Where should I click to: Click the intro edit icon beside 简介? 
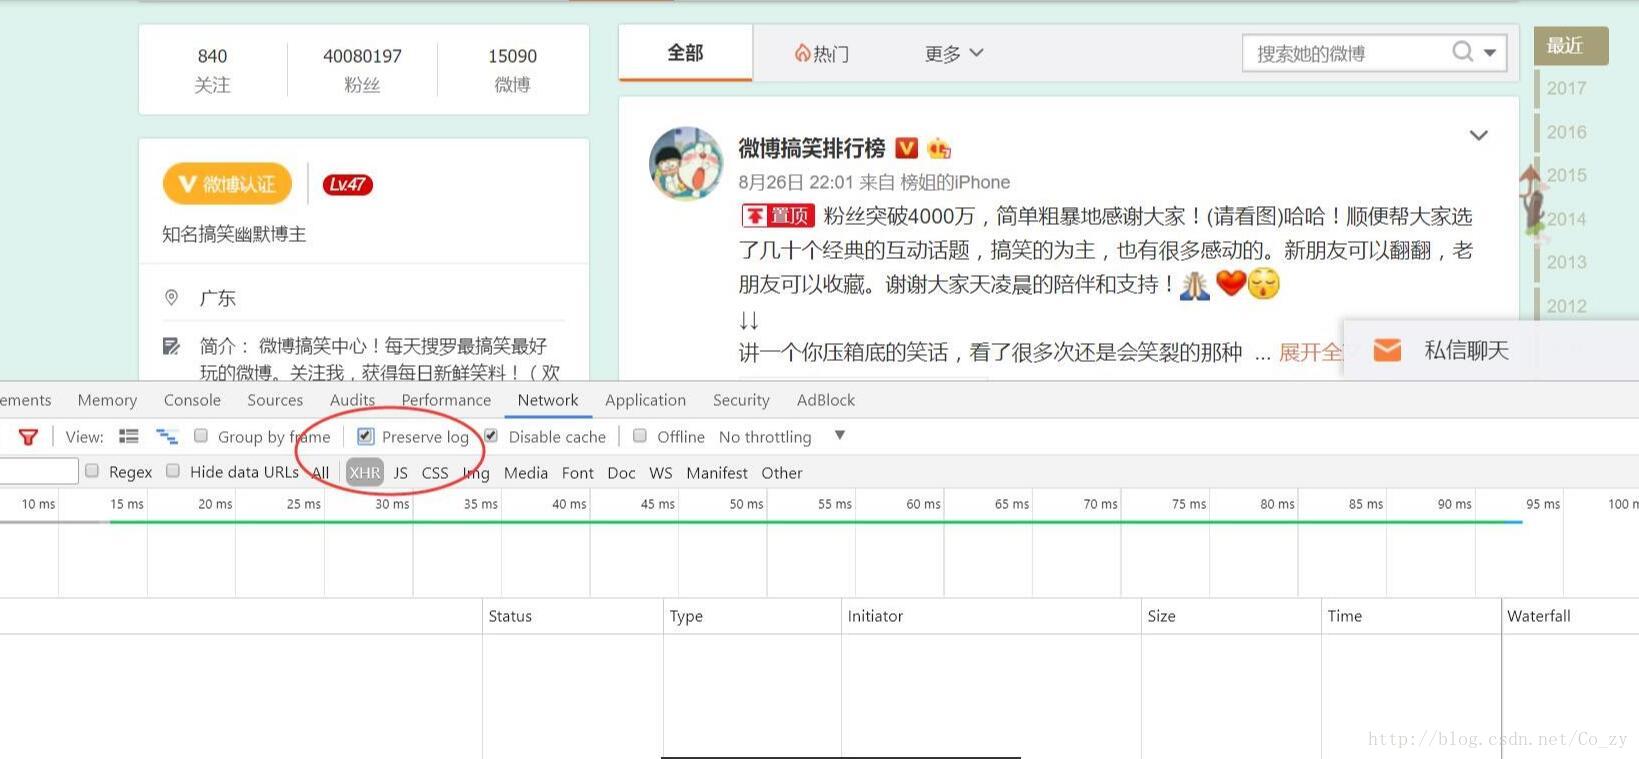pyautogui.click(x=172, y=346)
